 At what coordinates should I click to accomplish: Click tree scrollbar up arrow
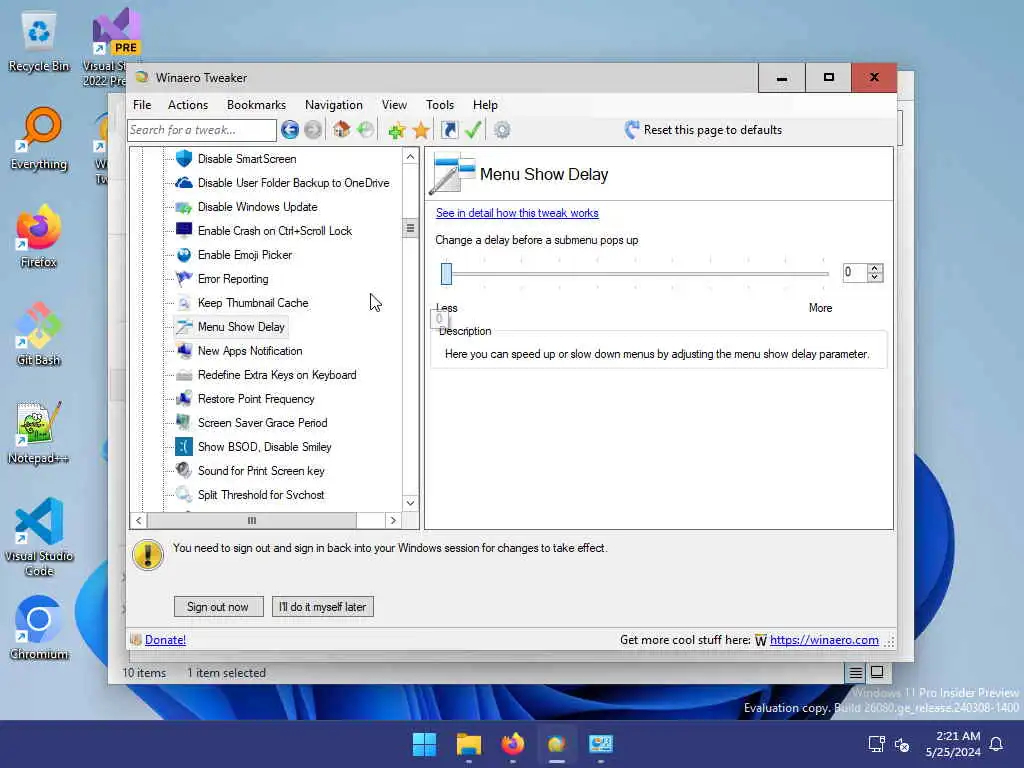pyautogui.click(x=409, y=157)
